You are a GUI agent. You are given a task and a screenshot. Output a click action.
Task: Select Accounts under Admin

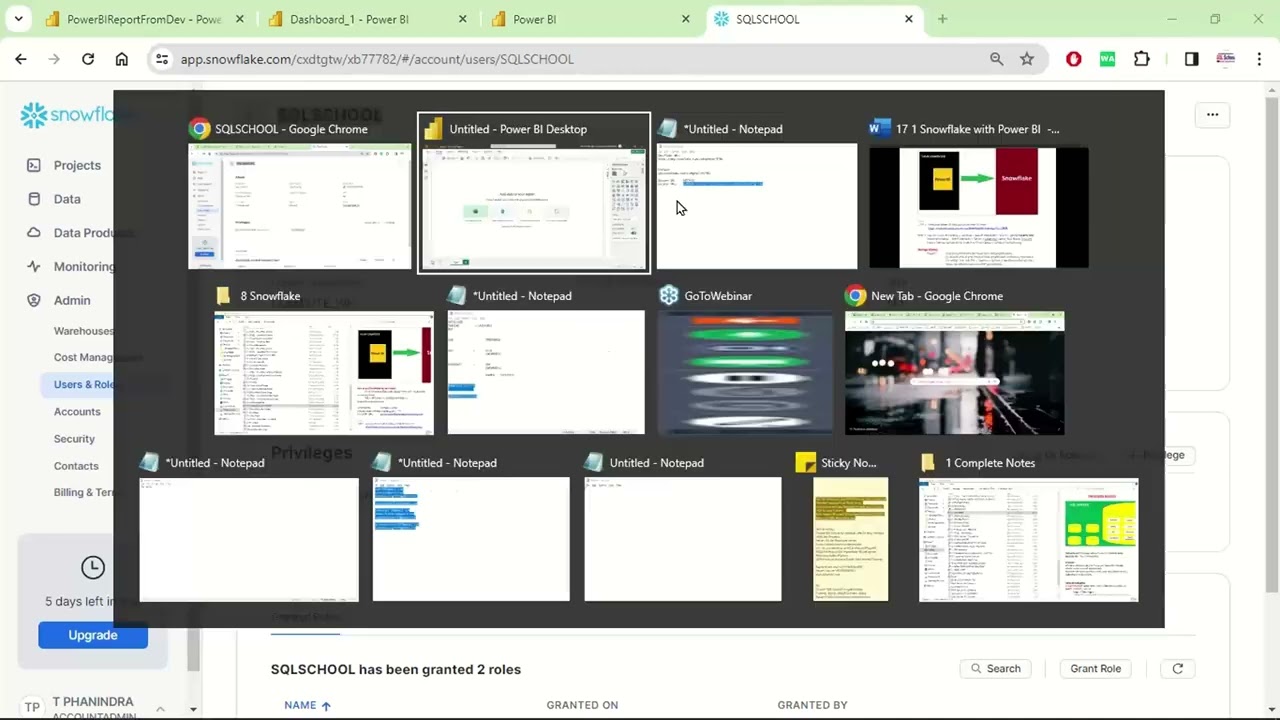point(77,412)
